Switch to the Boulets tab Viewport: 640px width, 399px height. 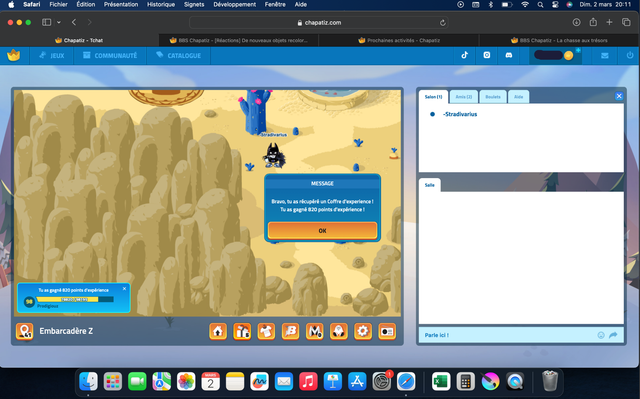coord(493,97)
